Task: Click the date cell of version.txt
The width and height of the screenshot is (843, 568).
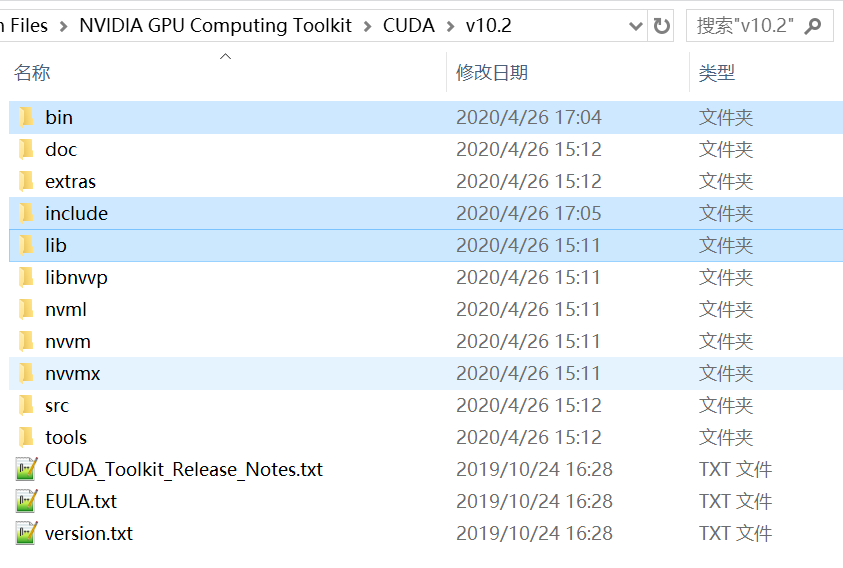Action: click(534, 534)
